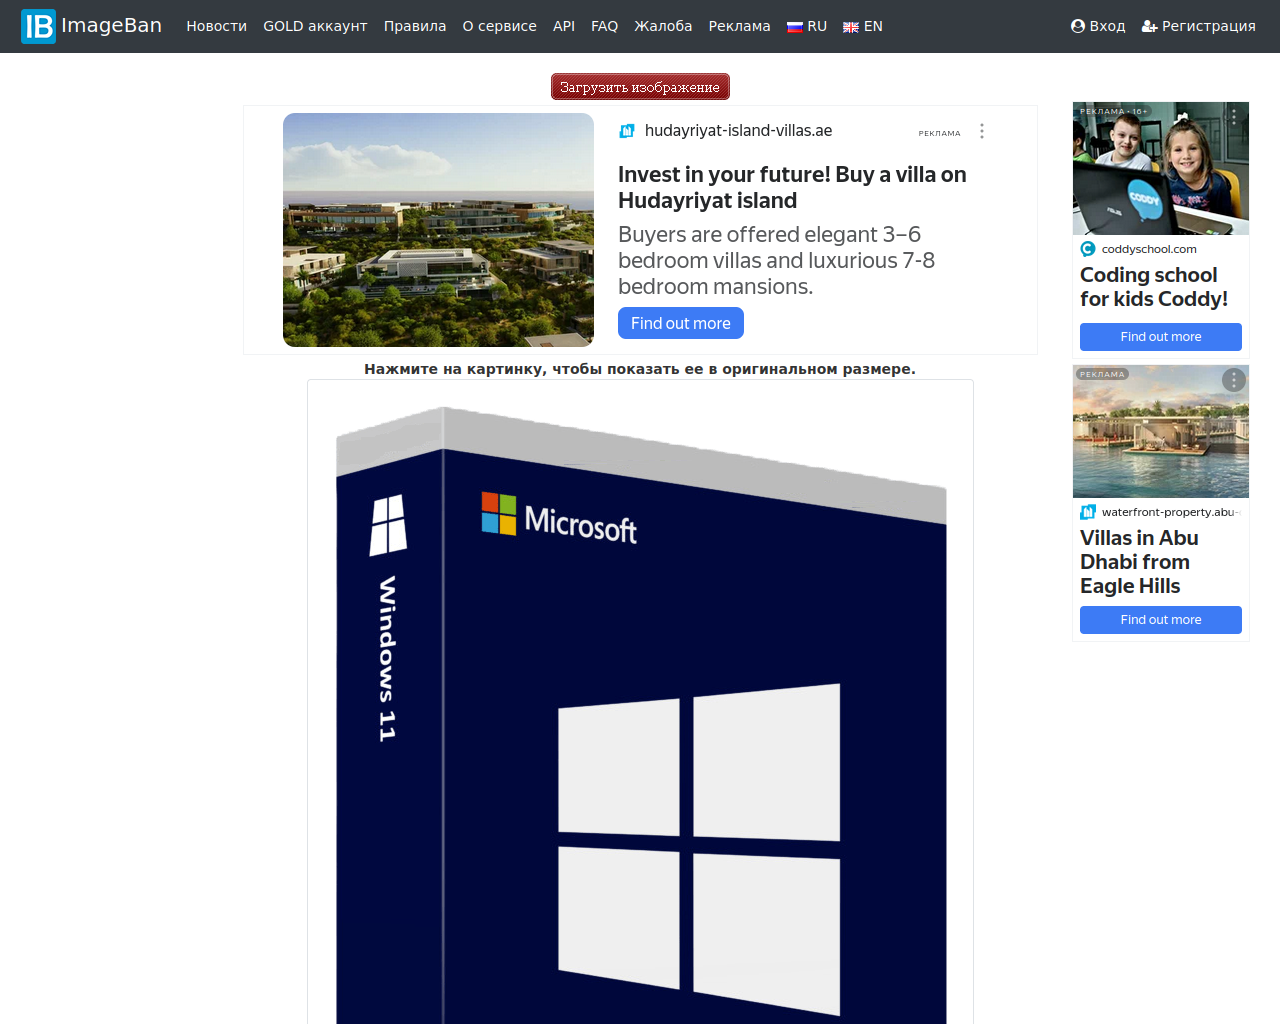Image resolution: width=1280 pixels, height=1024 pixels.
Task: Open three-dot options on Abu Dhabi villas ad
Action: coord(1234,380)
